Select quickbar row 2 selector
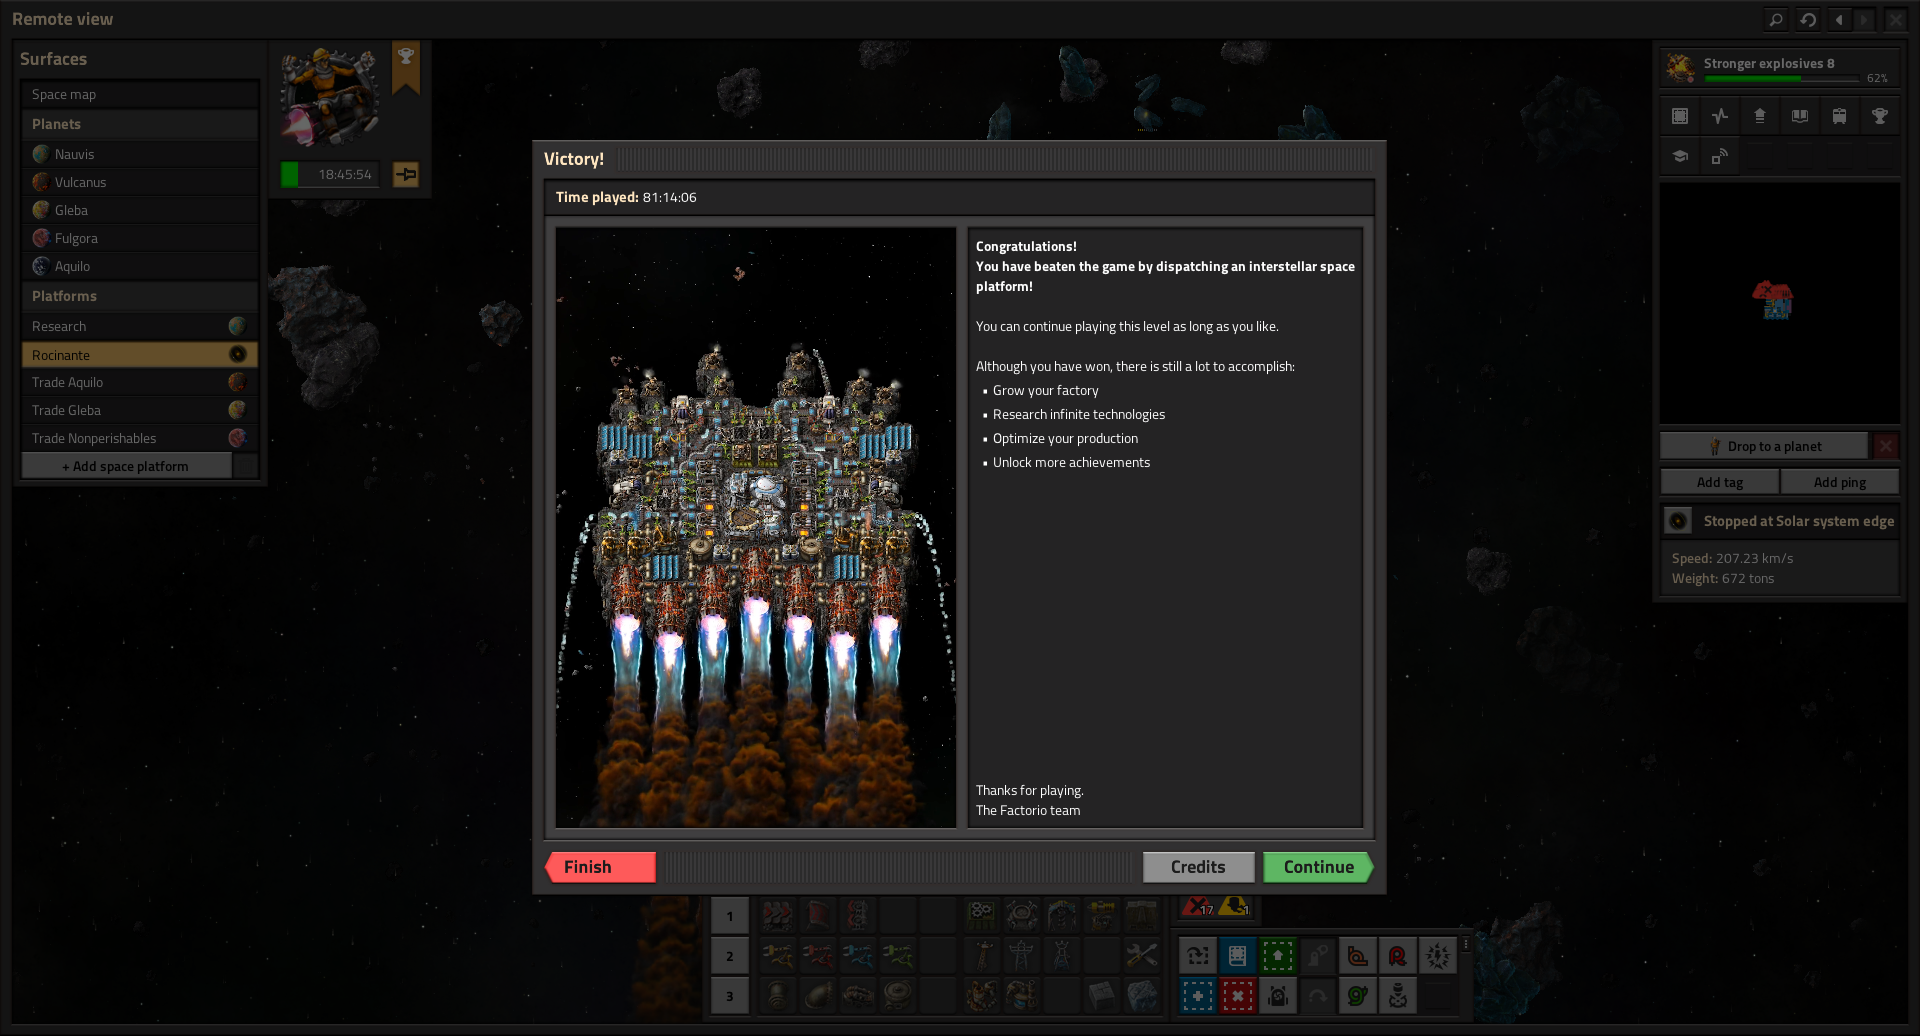 [x=730, y=956]
